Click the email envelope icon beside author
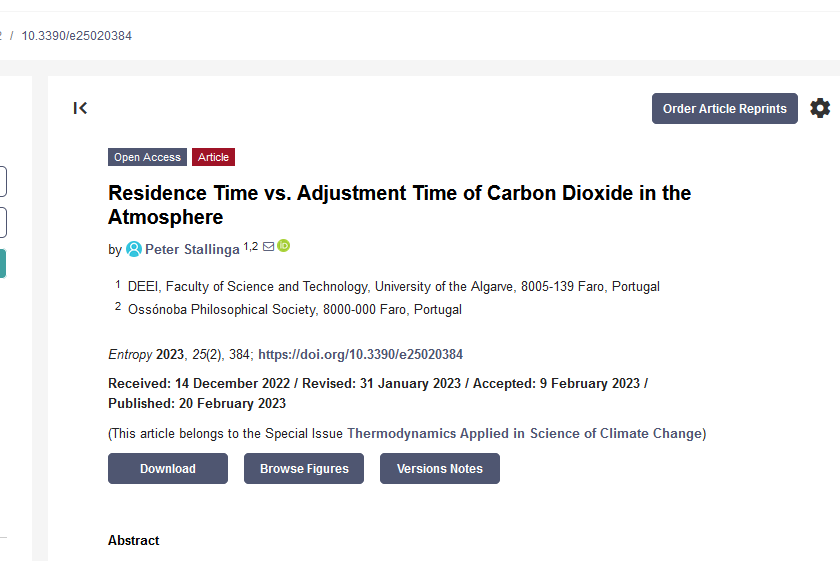The height and width of the screenshot is (561, 840). [268, 246]
